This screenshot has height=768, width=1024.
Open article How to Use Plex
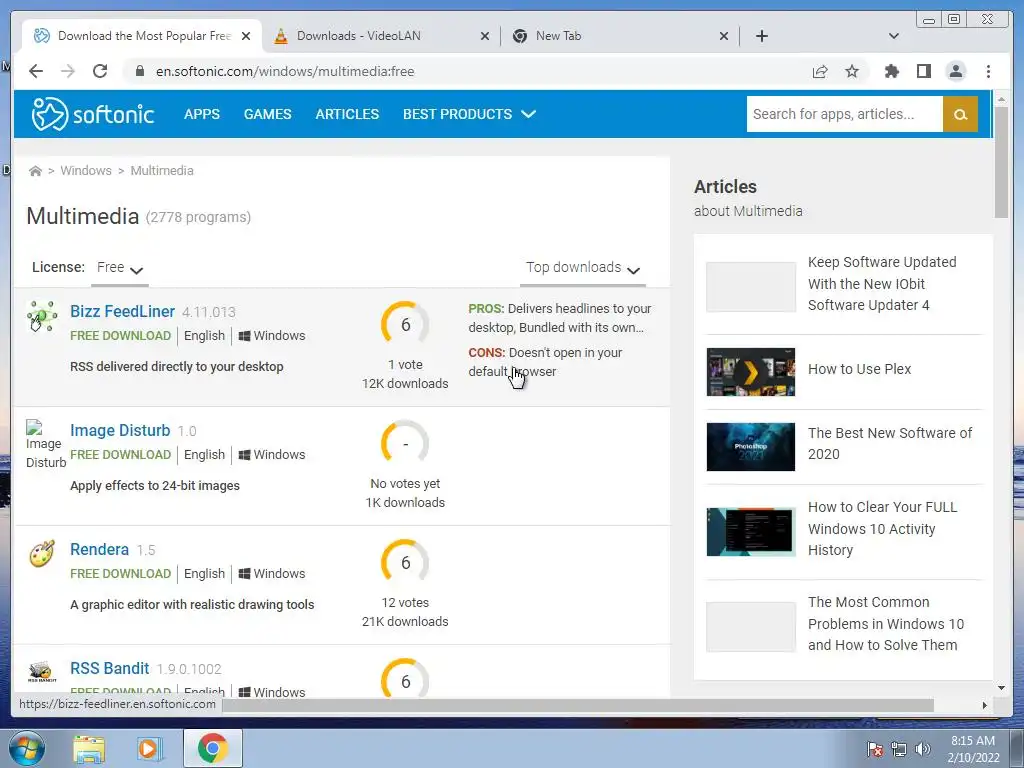pyautogui.click(x=859, y=369)
